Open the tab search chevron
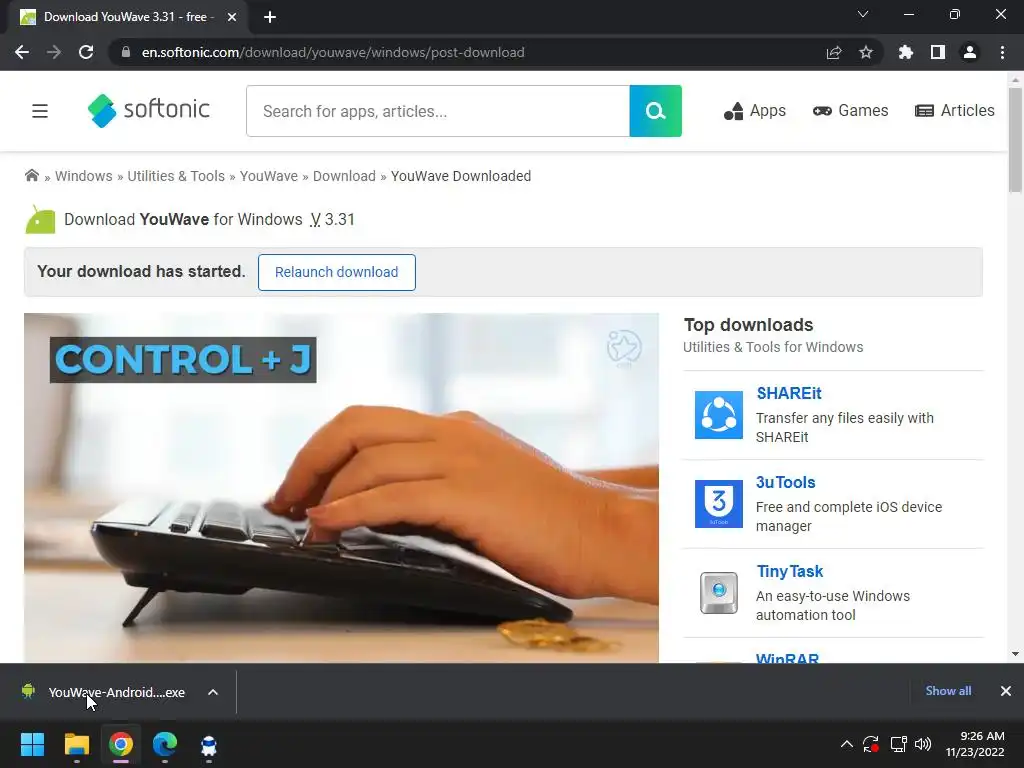Viewport: 1024px width, 768px height. (x=863, y=14)
